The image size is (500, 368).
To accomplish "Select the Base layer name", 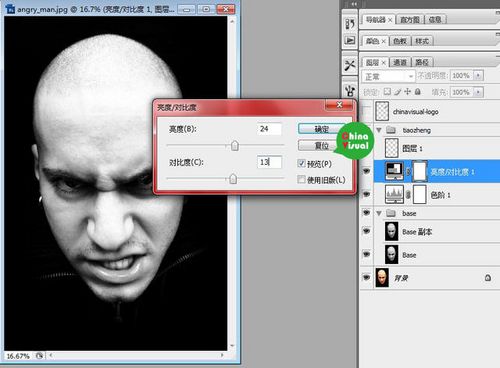I will (x=409, y=255).
